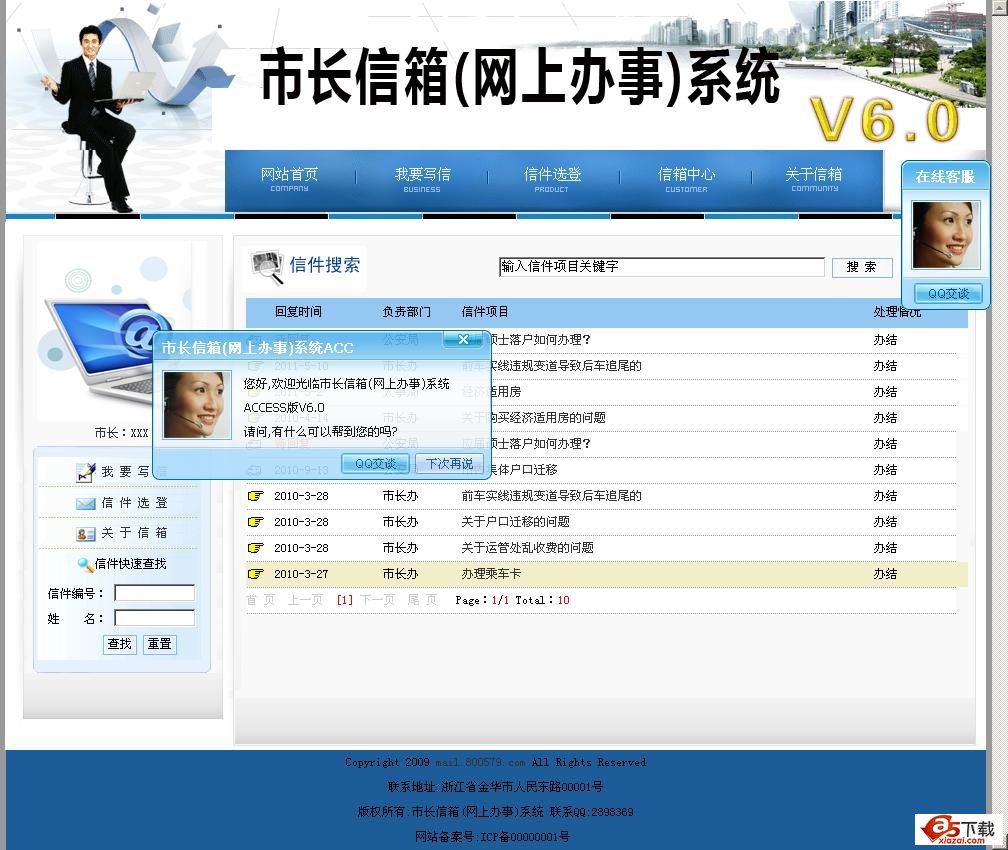This screenshot has height=850, width=1008.
Task: Click QQ交谈 button in welcome popup
Action: (376, 464)
